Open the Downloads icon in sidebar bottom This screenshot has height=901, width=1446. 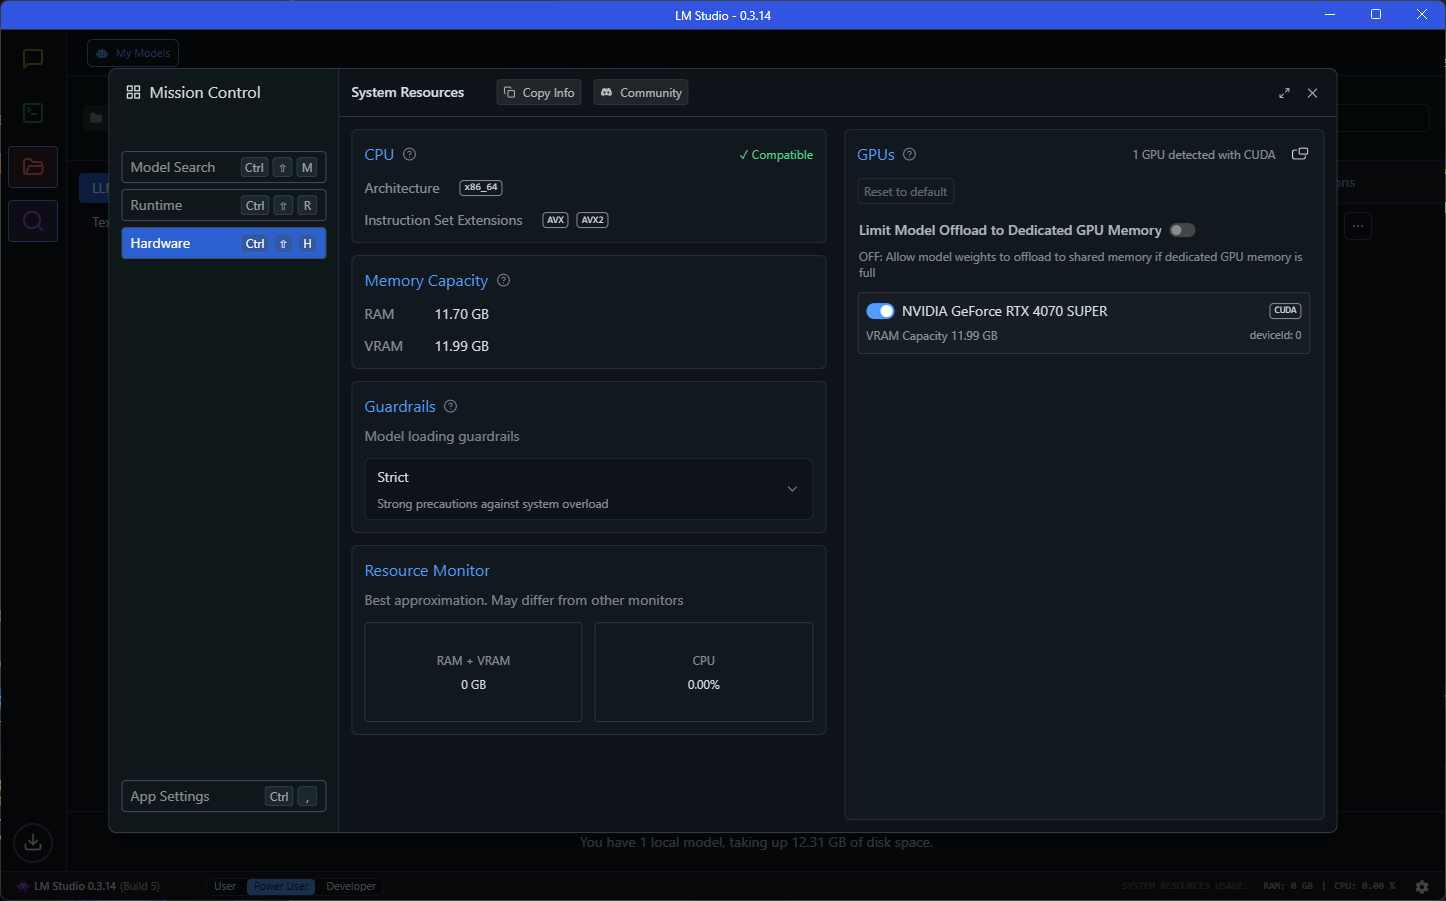click(33, 842)
